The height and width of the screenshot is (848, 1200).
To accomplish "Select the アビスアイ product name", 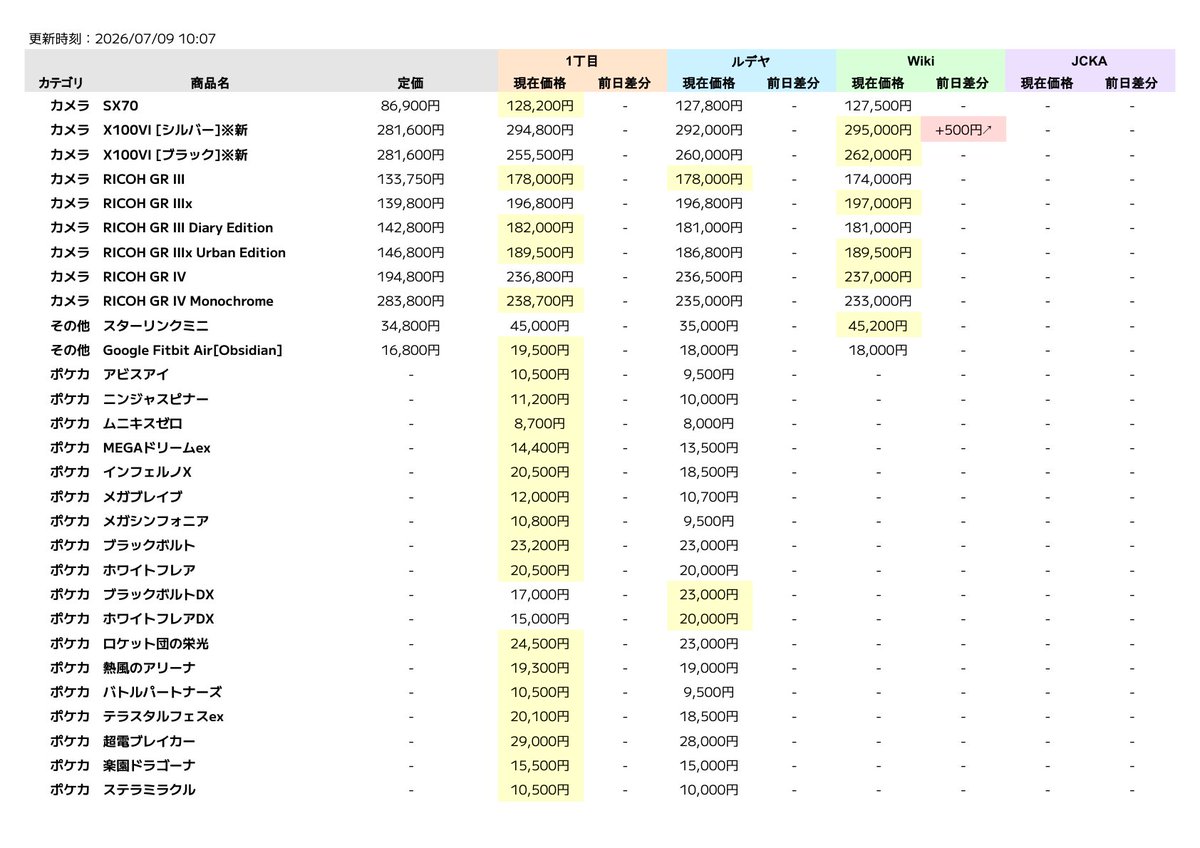I will 135,374.
